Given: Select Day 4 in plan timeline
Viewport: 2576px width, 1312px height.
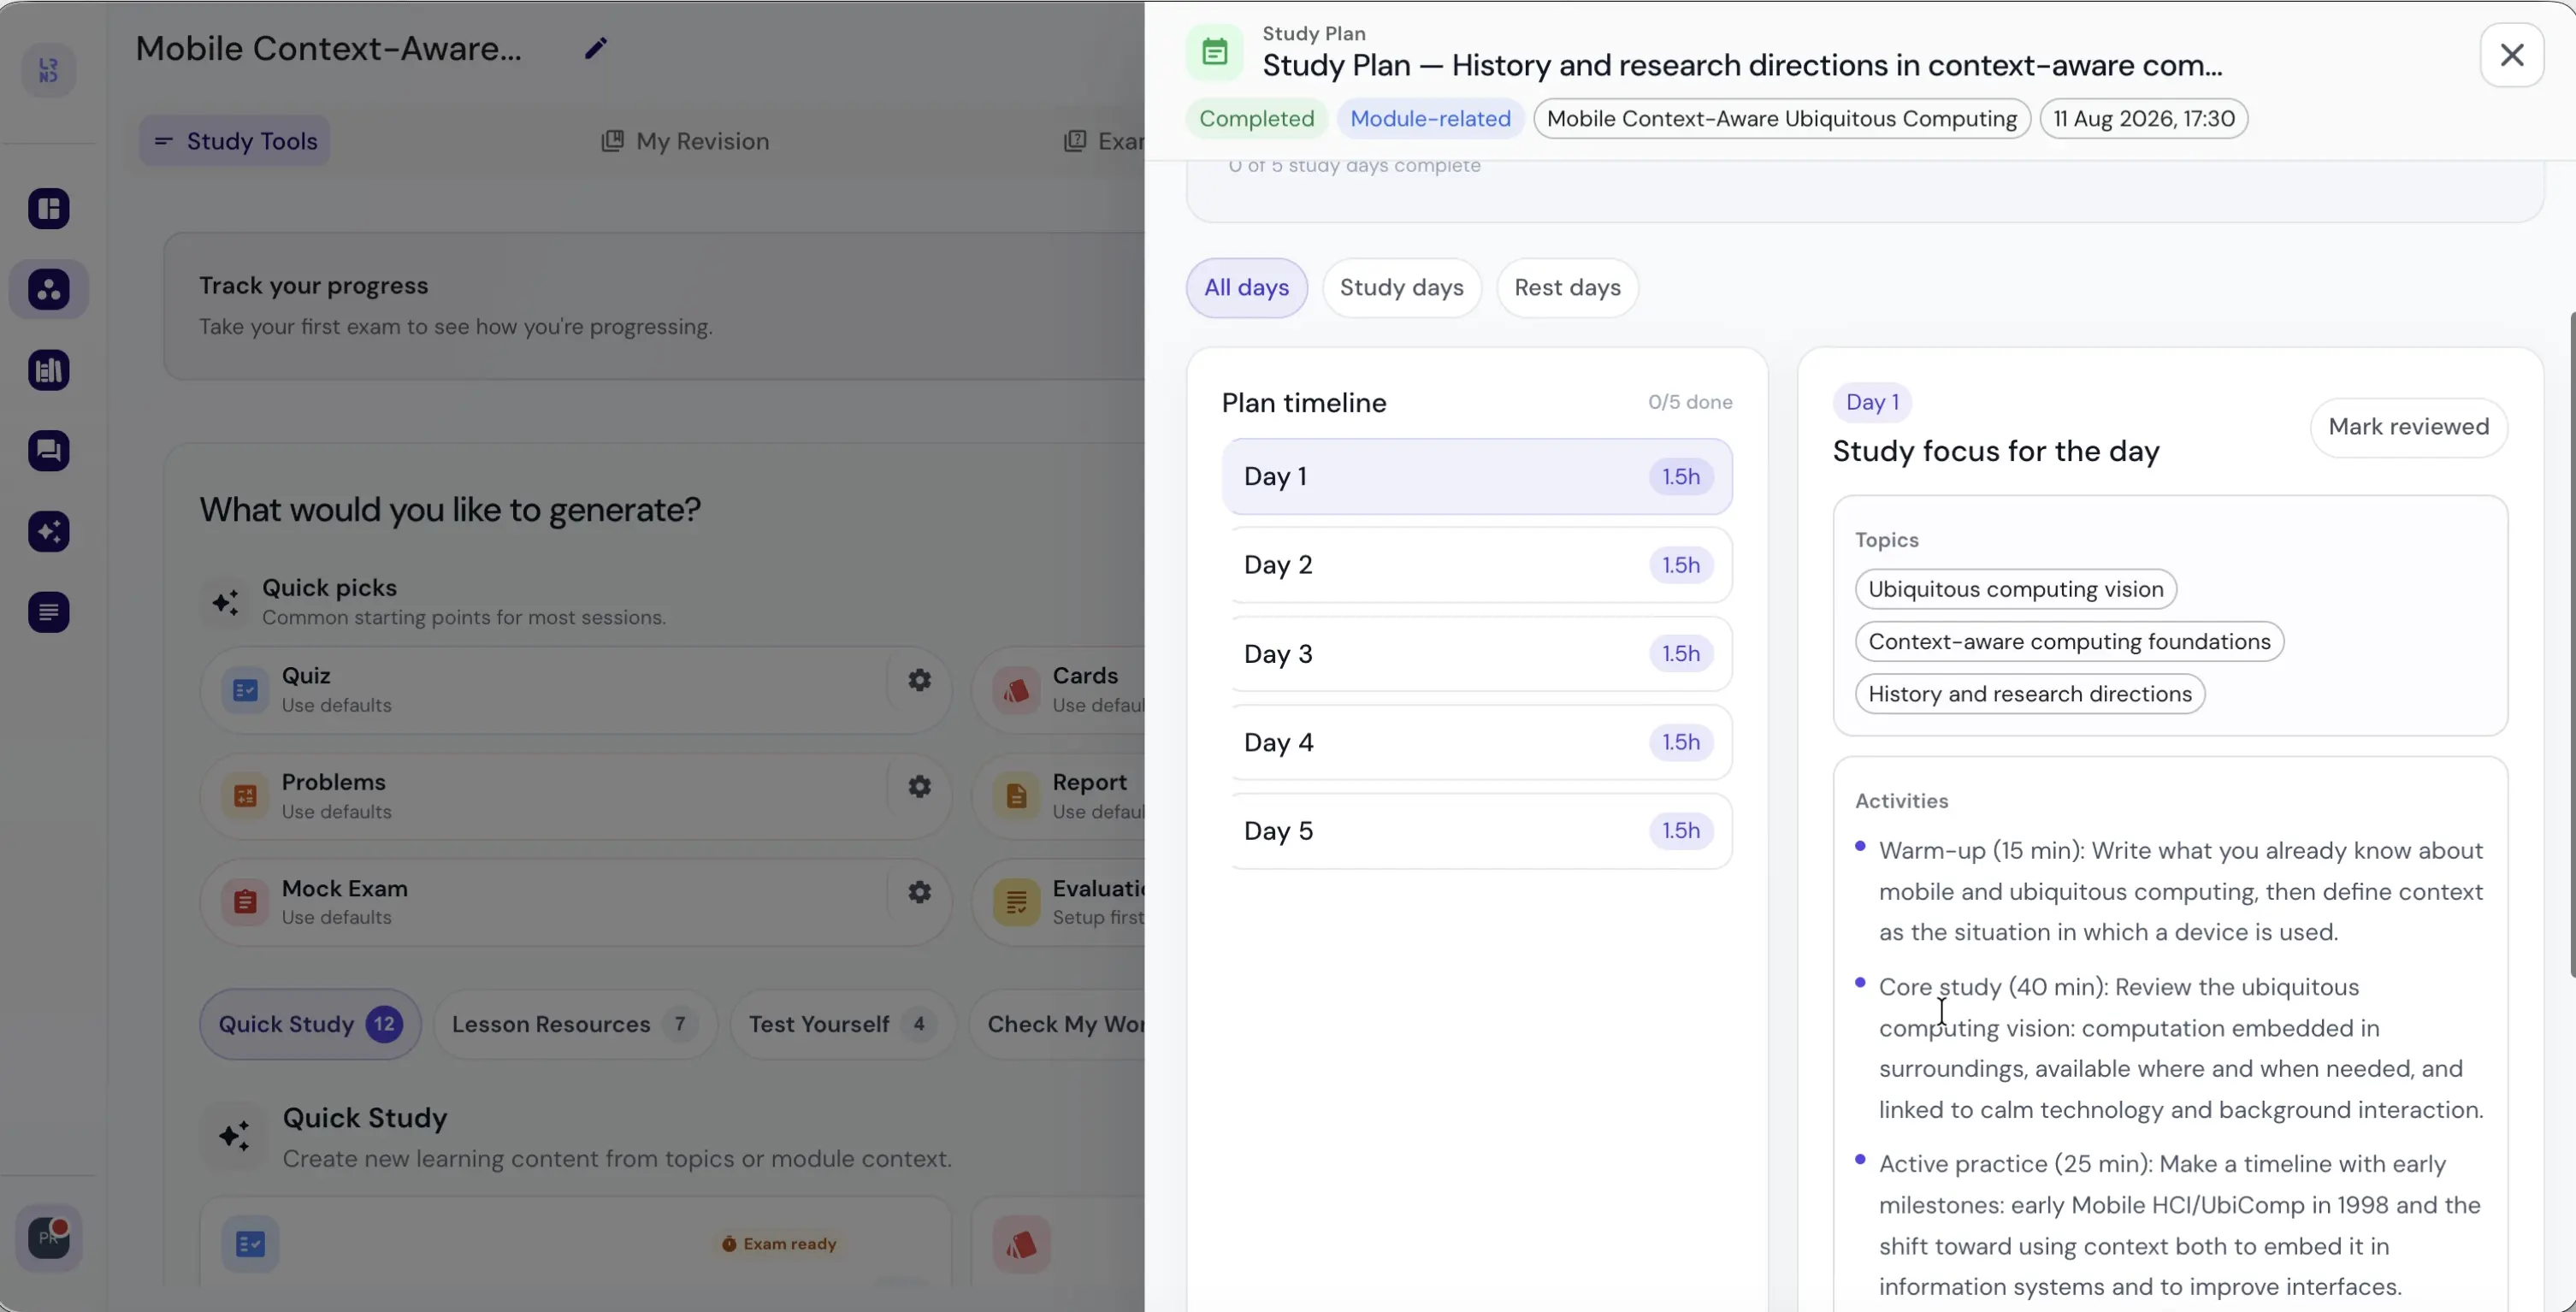Looking at the screenshot, I should 1477,742.
